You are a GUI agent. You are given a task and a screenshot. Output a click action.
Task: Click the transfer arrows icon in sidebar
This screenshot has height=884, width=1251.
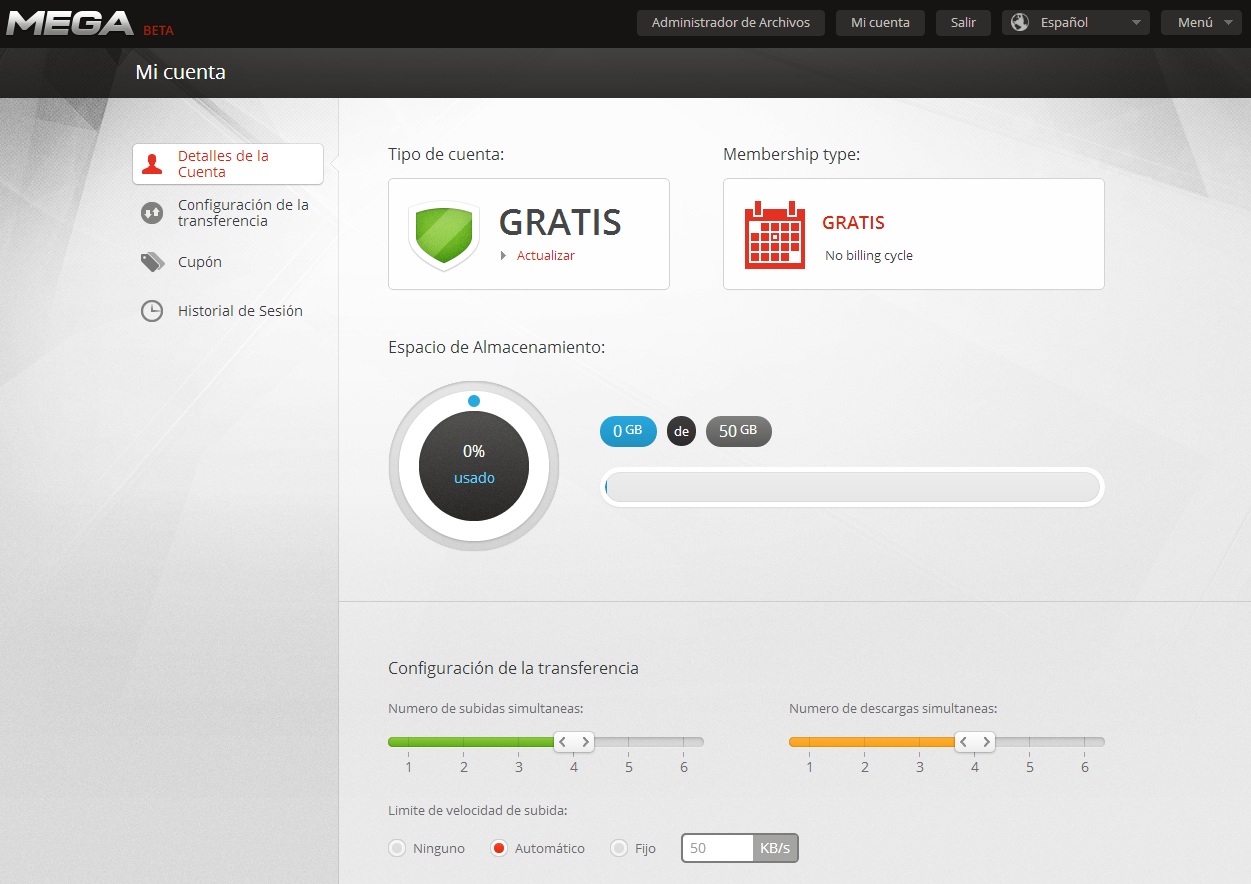[152, 213]
